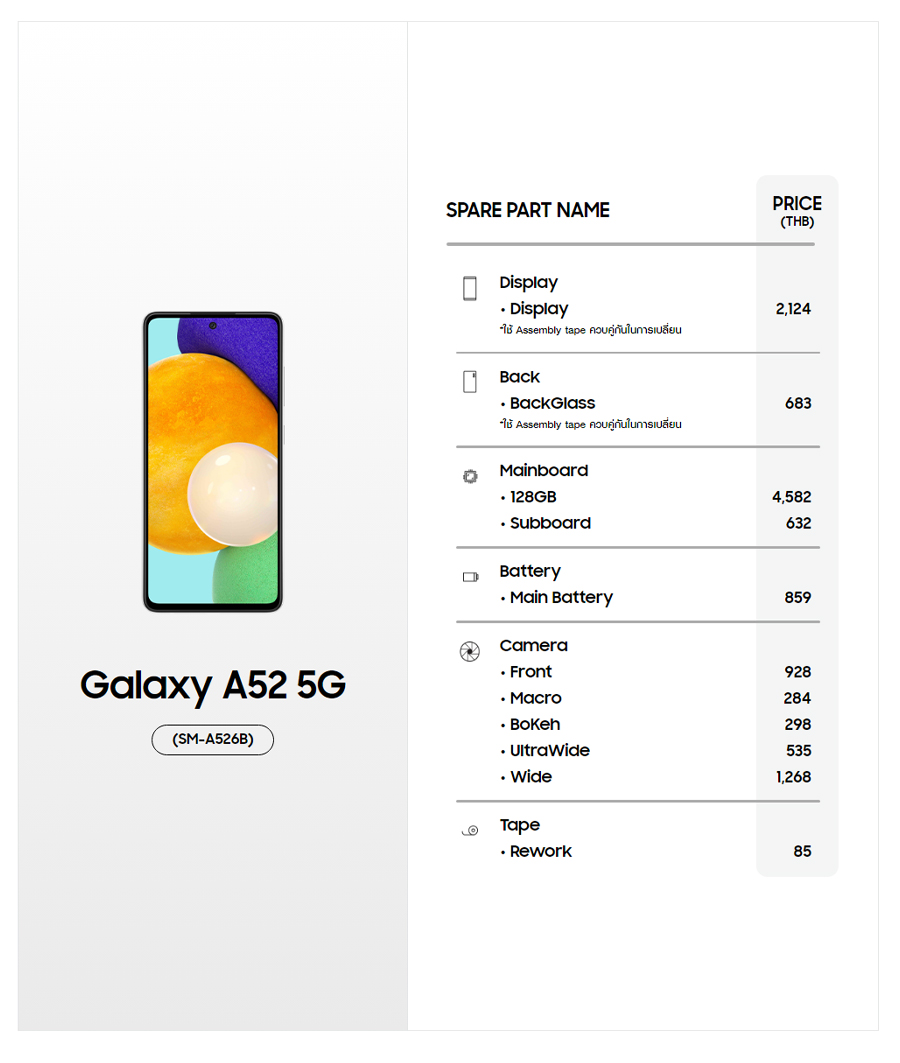Click the Tape roll icon
Image resolution: width=900 pixels, height=1063 pixels.
(x=470, y=830)
